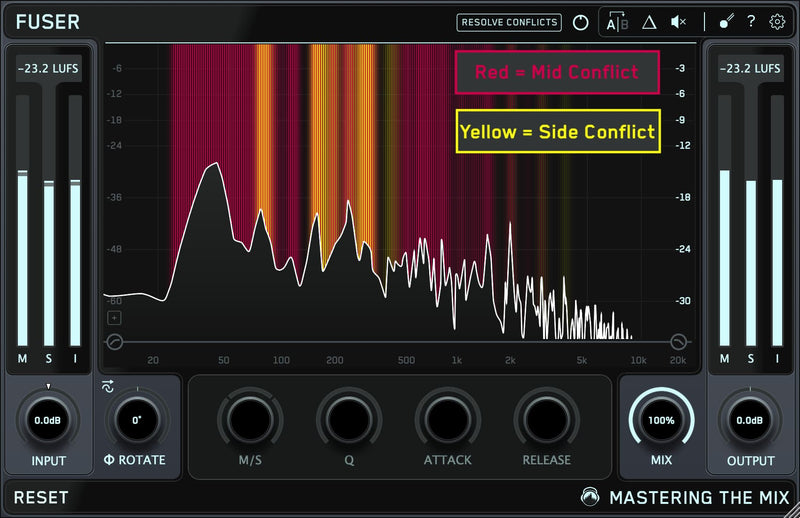Viewport: 800px width, 518px height.
Task: Open settings via the gear icon
Action: click(x=777, y=22)
